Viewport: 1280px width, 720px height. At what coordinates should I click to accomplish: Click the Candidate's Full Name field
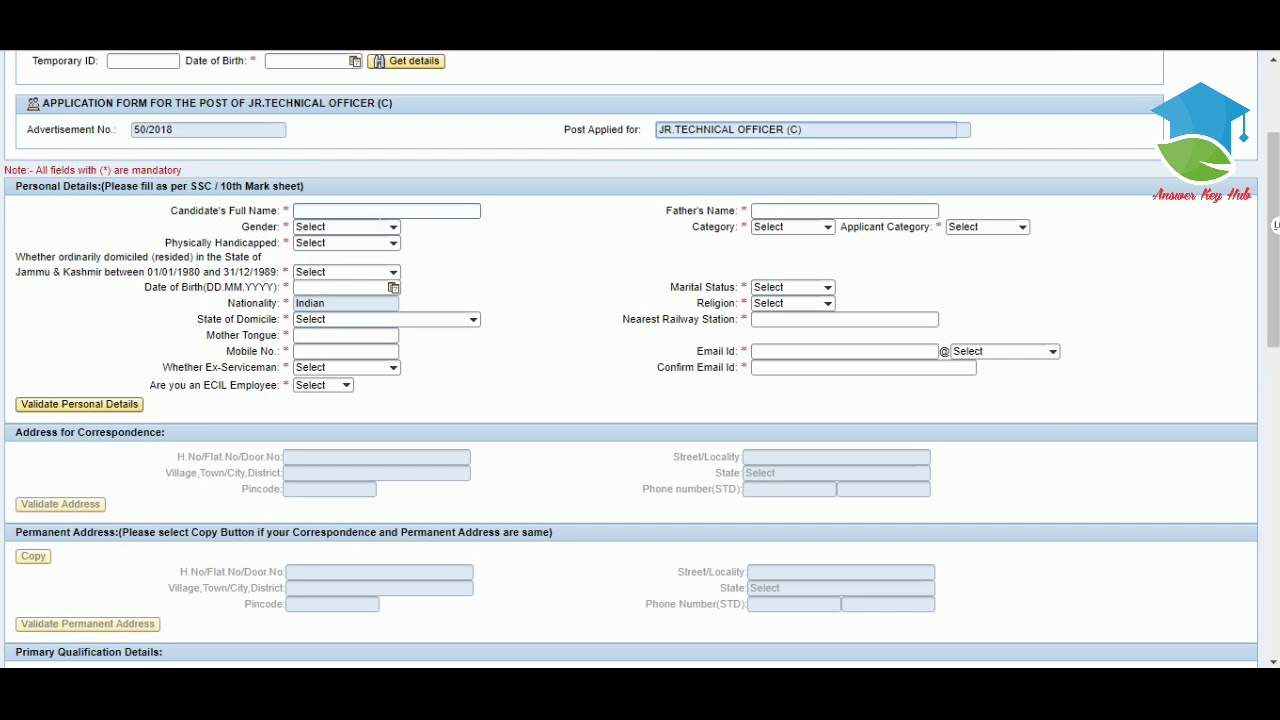point(386,211)
